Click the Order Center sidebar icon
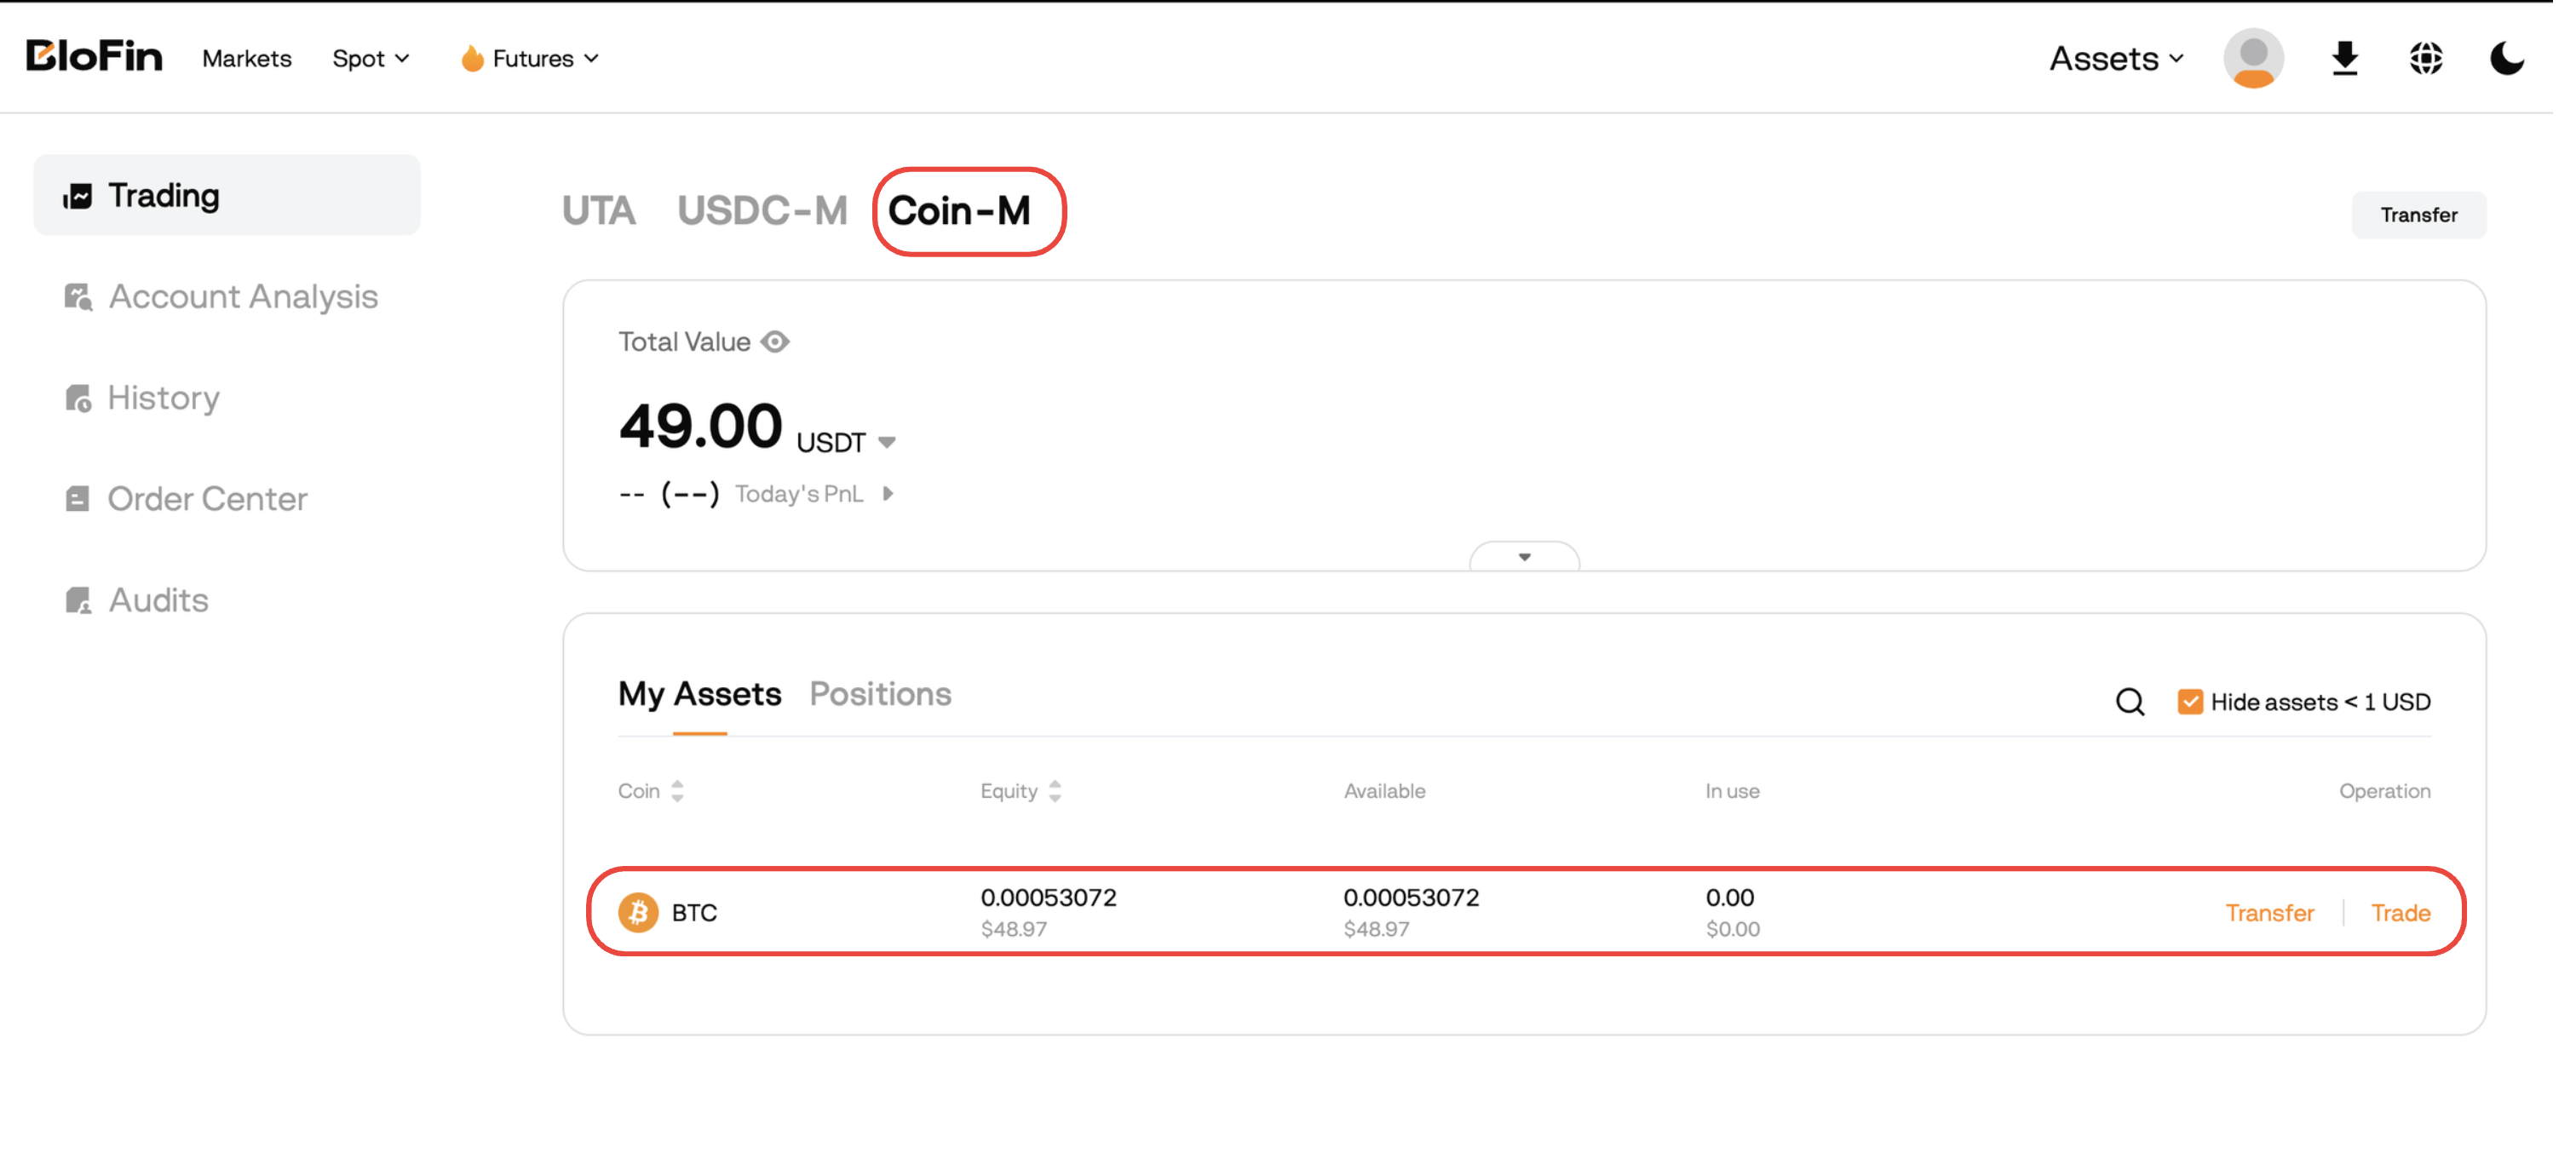This screenshot has width=2576, height=1170. (78, 499)
